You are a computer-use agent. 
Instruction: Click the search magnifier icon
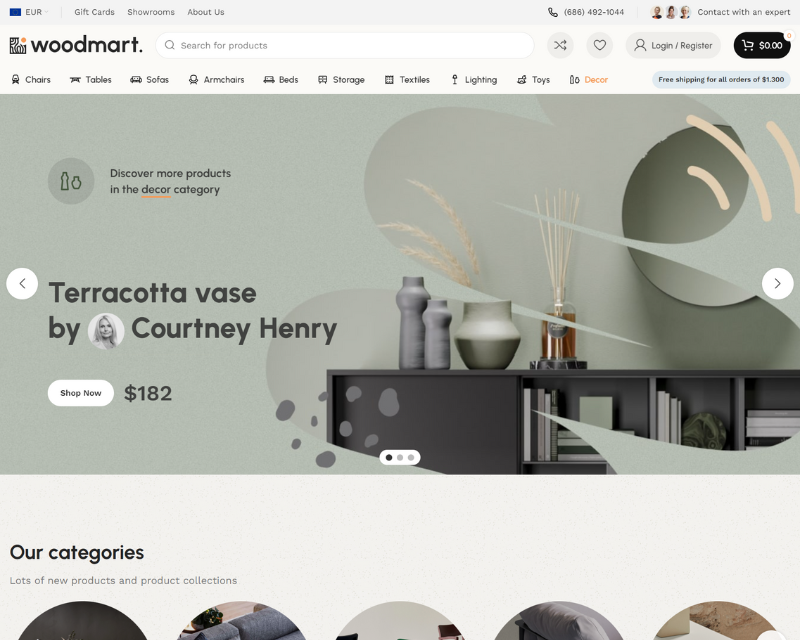170,45
